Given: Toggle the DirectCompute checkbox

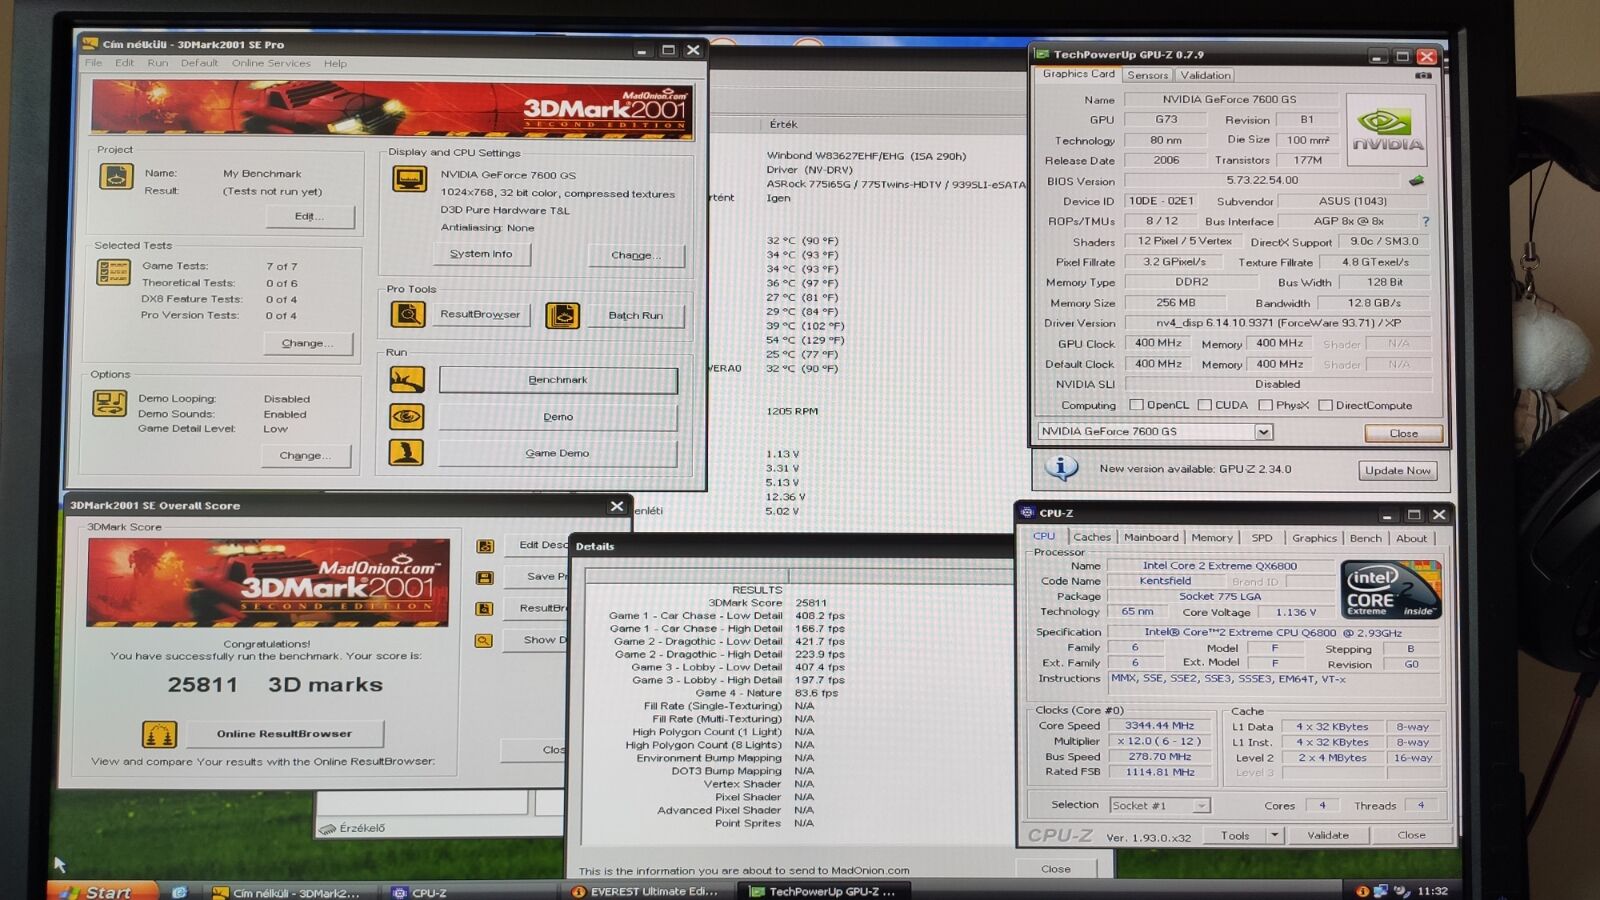Looking at the screenshot, I should (x=1325, y=405).
